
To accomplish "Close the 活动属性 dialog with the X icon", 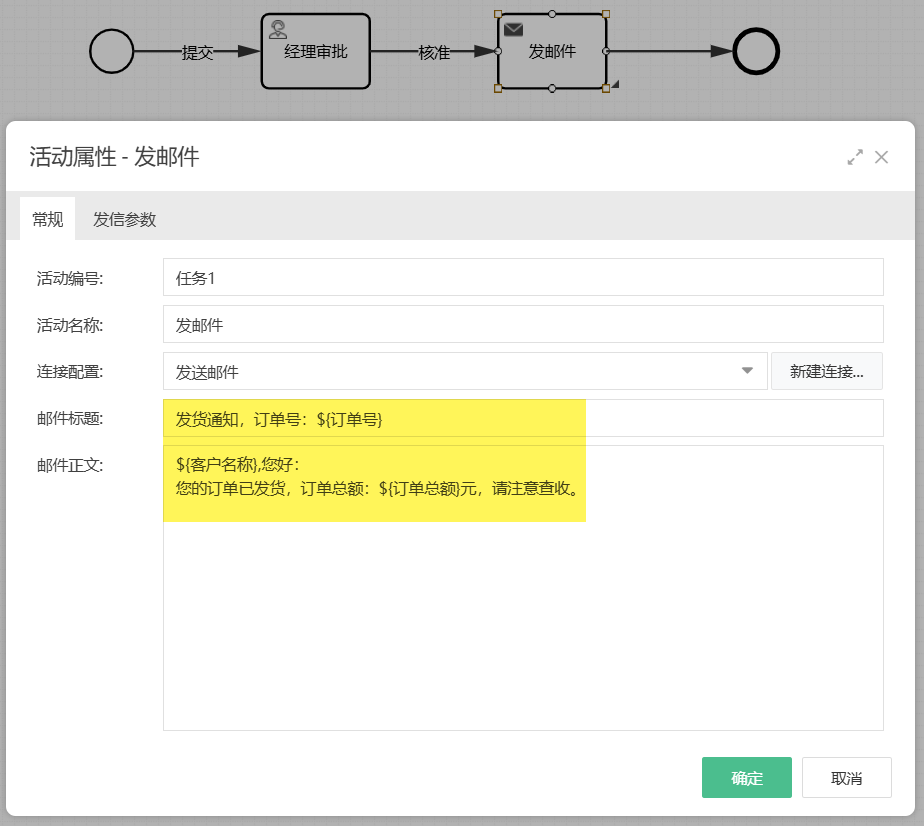I will click(x=881, y=157).
